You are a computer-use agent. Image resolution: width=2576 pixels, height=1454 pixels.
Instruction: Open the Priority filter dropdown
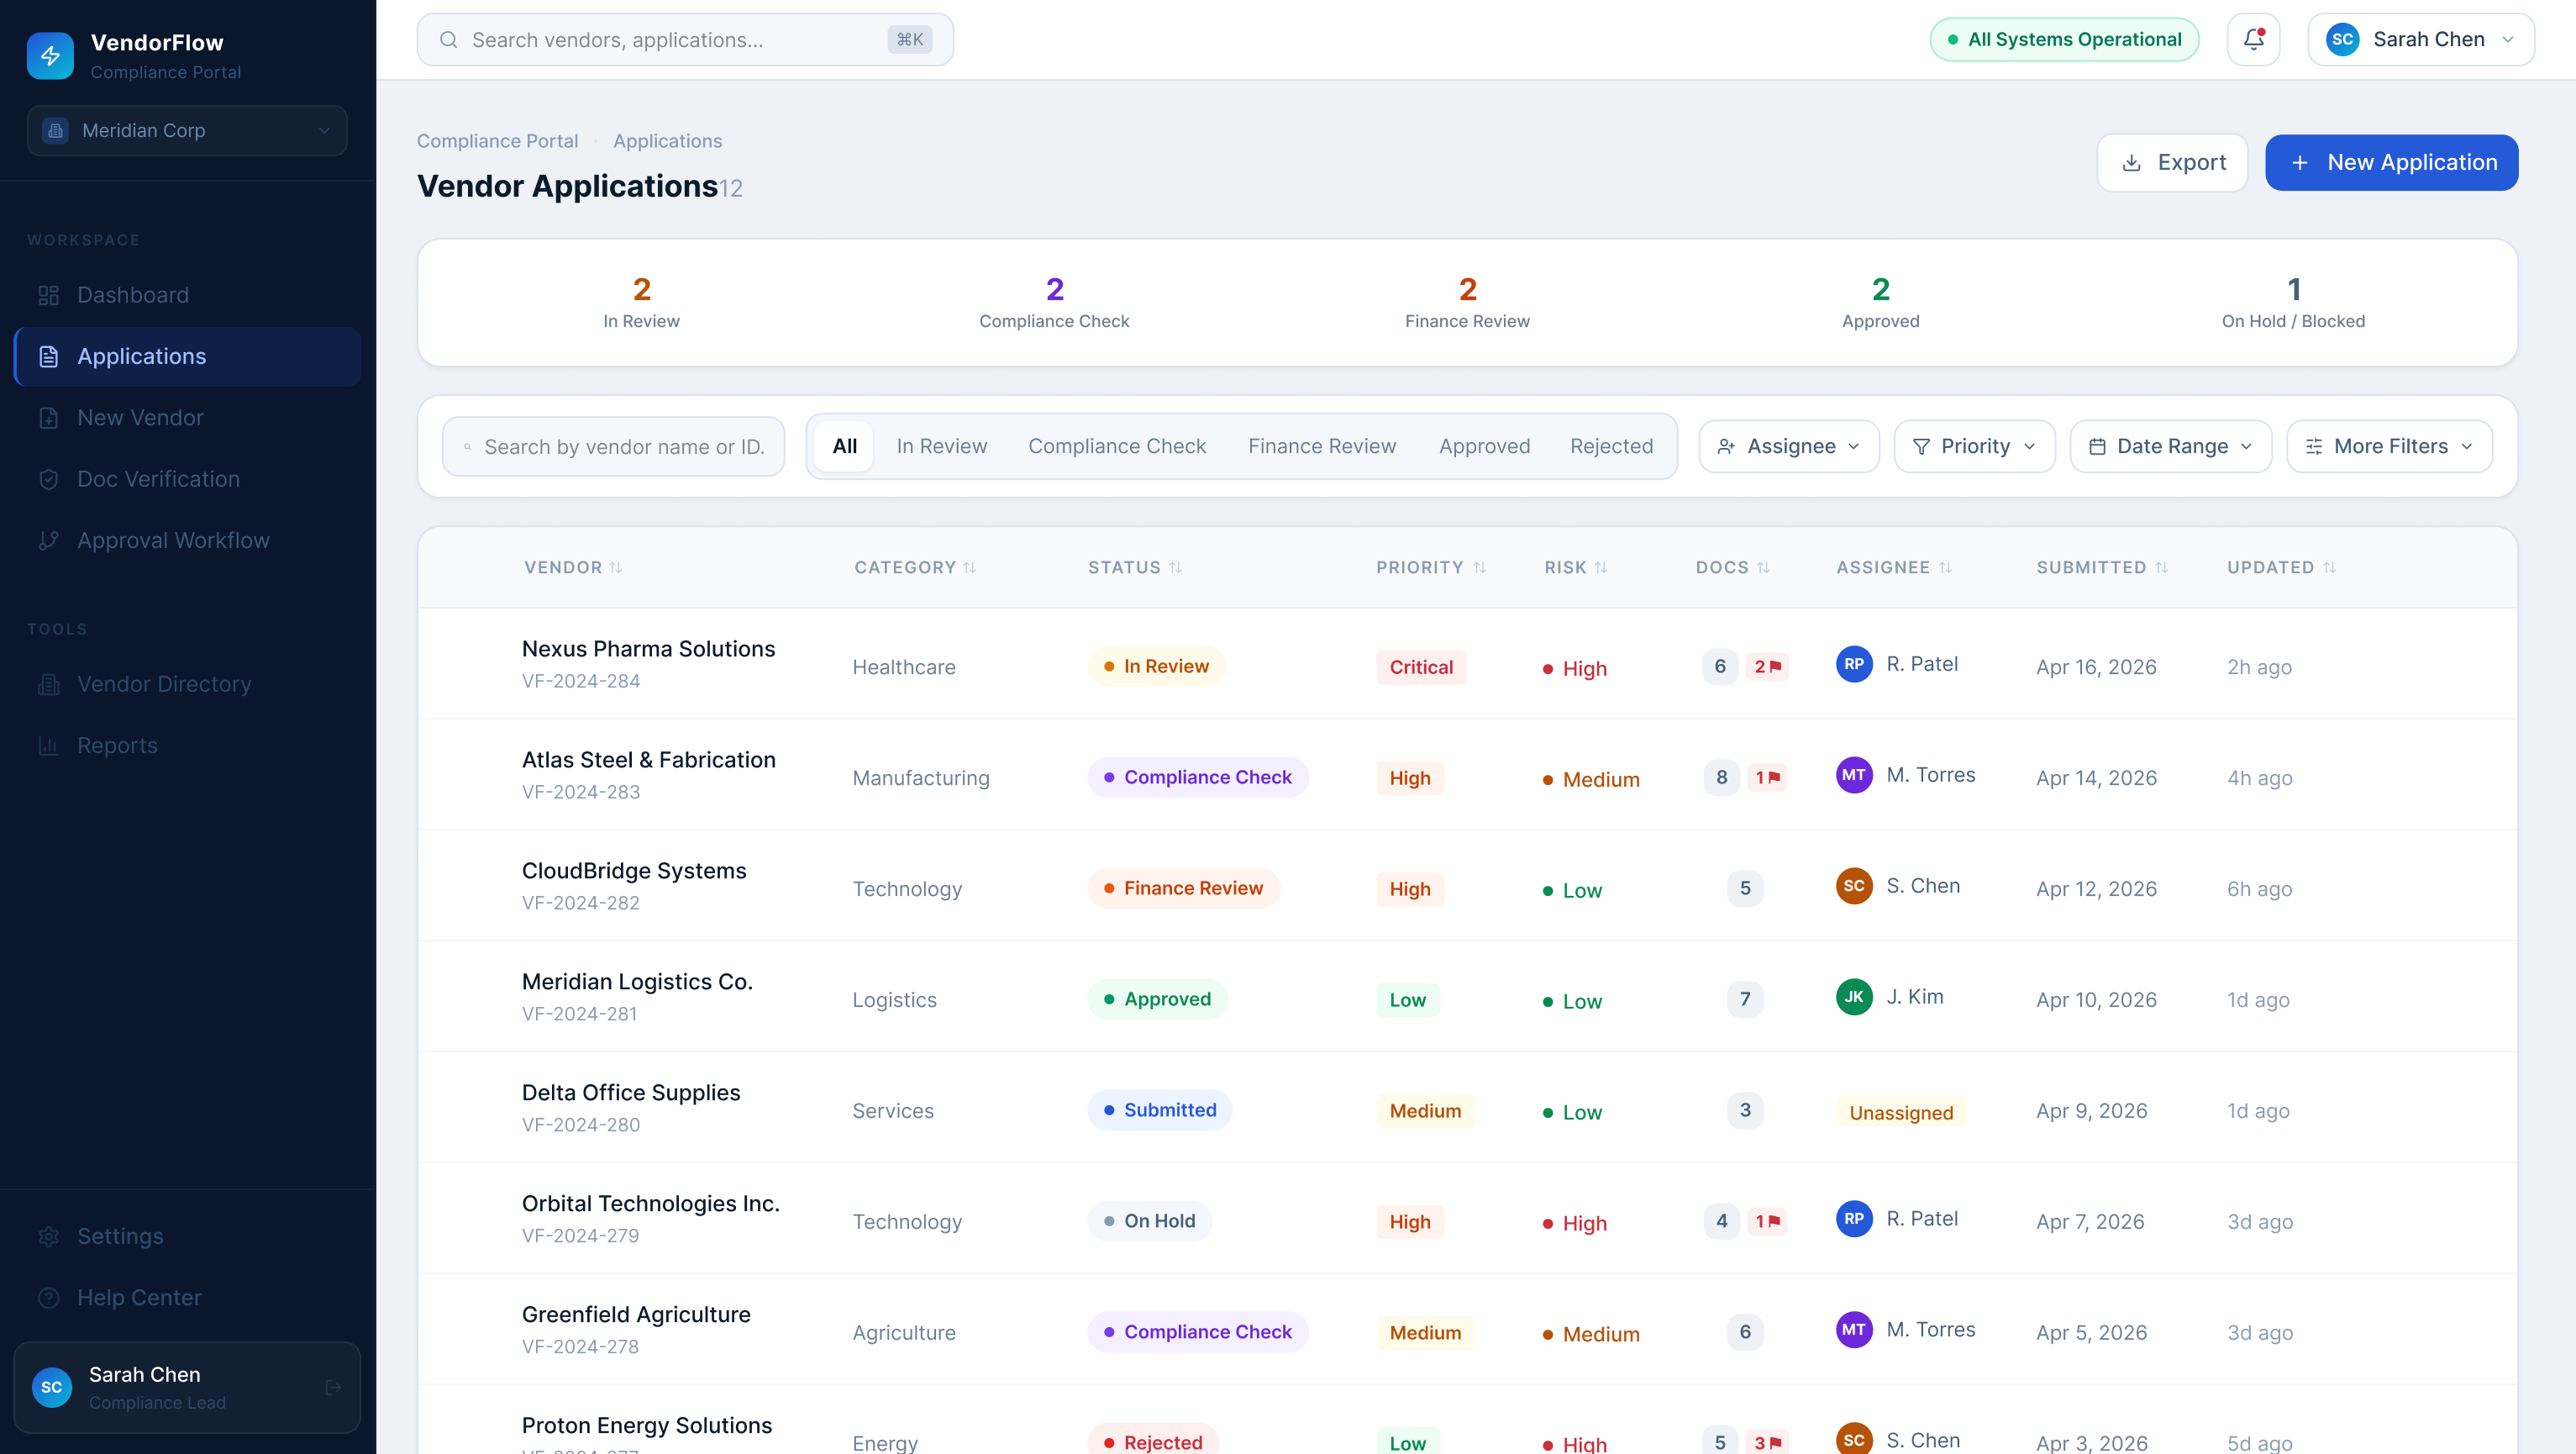[1974, 446]
